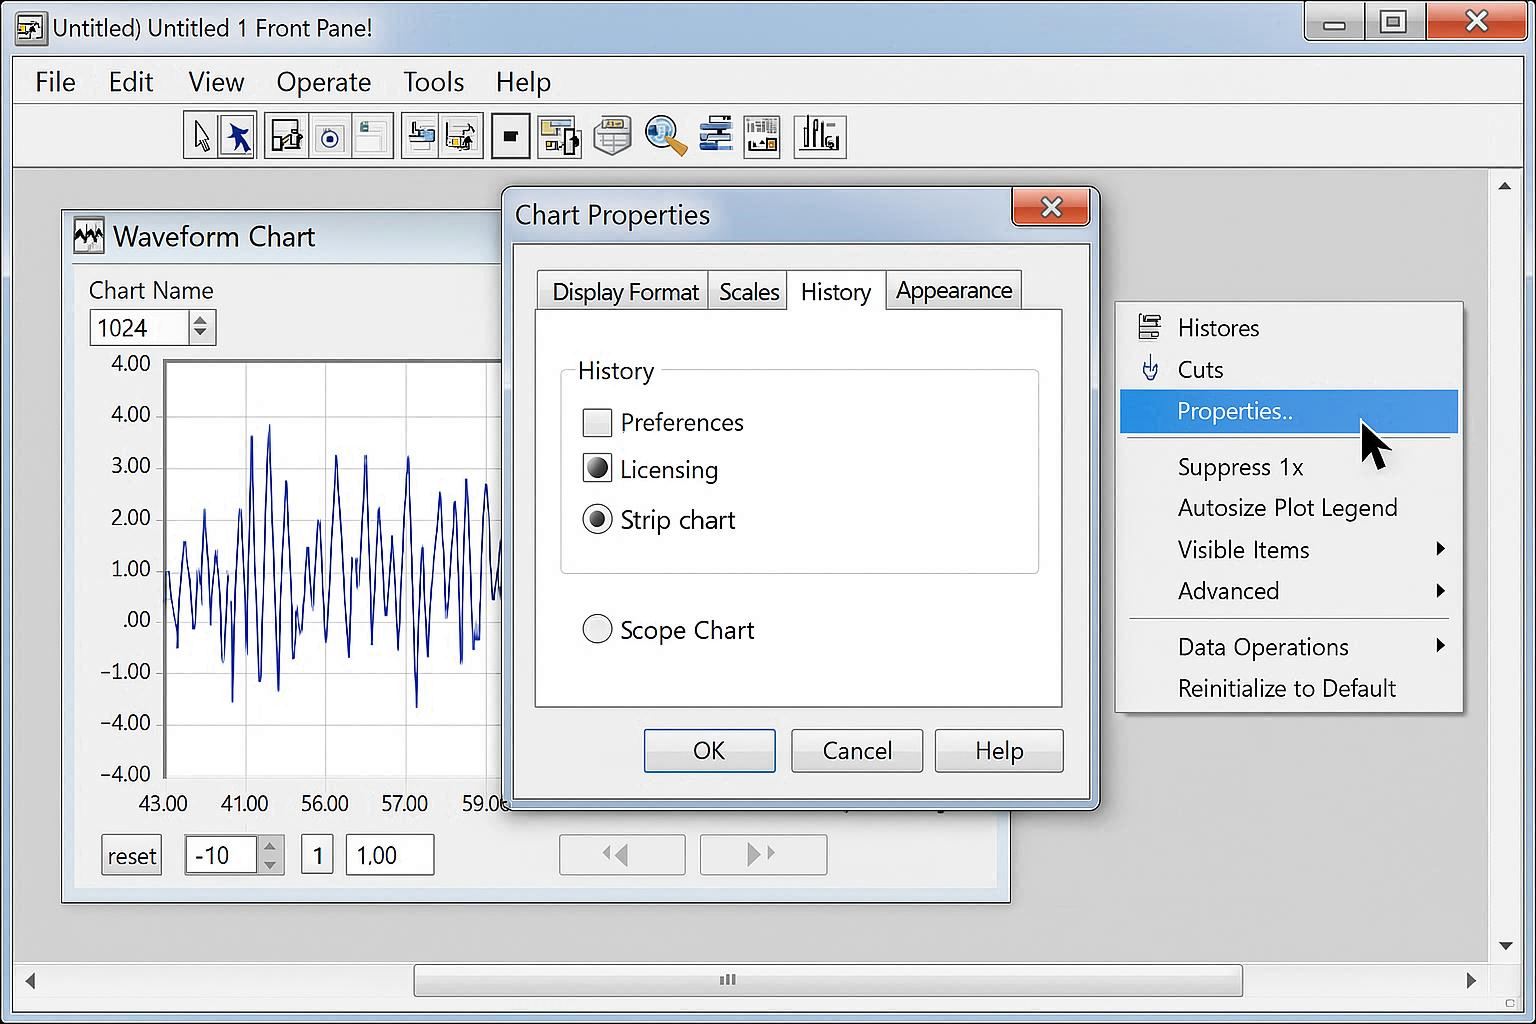This screenshot has height=1024, width=1536.
Task: Select the Scope Chart radio button
Action: point(597,629)
